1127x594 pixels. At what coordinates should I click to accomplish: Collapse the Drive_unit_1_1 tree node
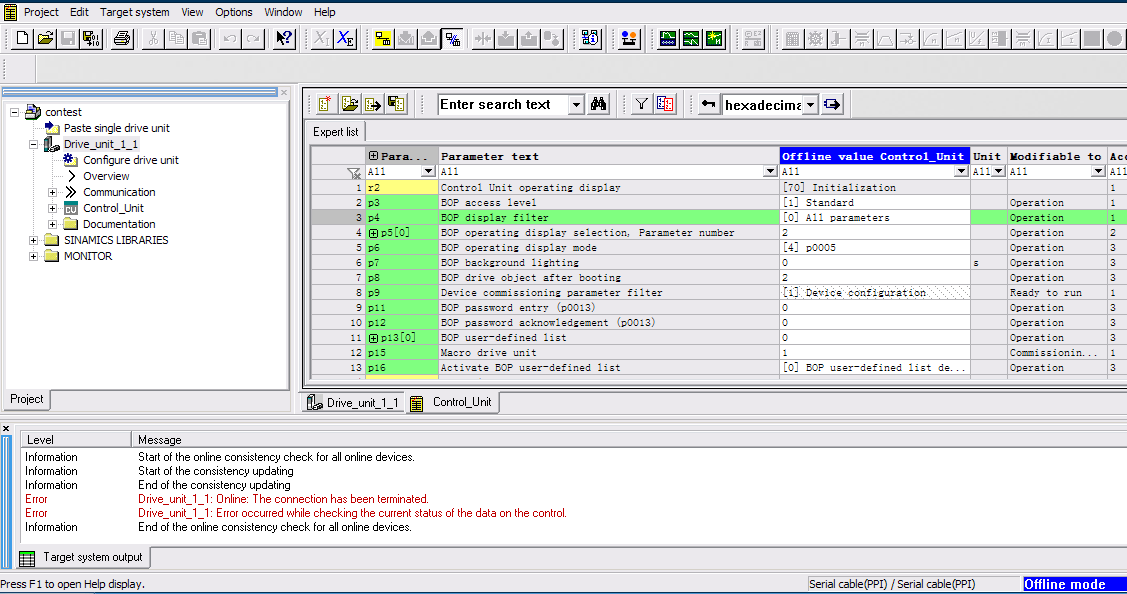[x=33, y=145]
